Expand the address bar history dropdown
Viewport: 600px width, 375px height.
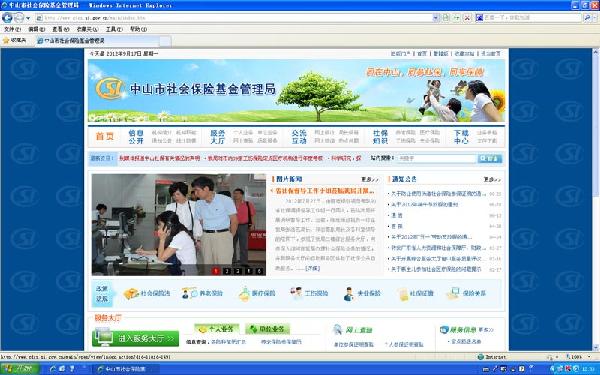436,18
